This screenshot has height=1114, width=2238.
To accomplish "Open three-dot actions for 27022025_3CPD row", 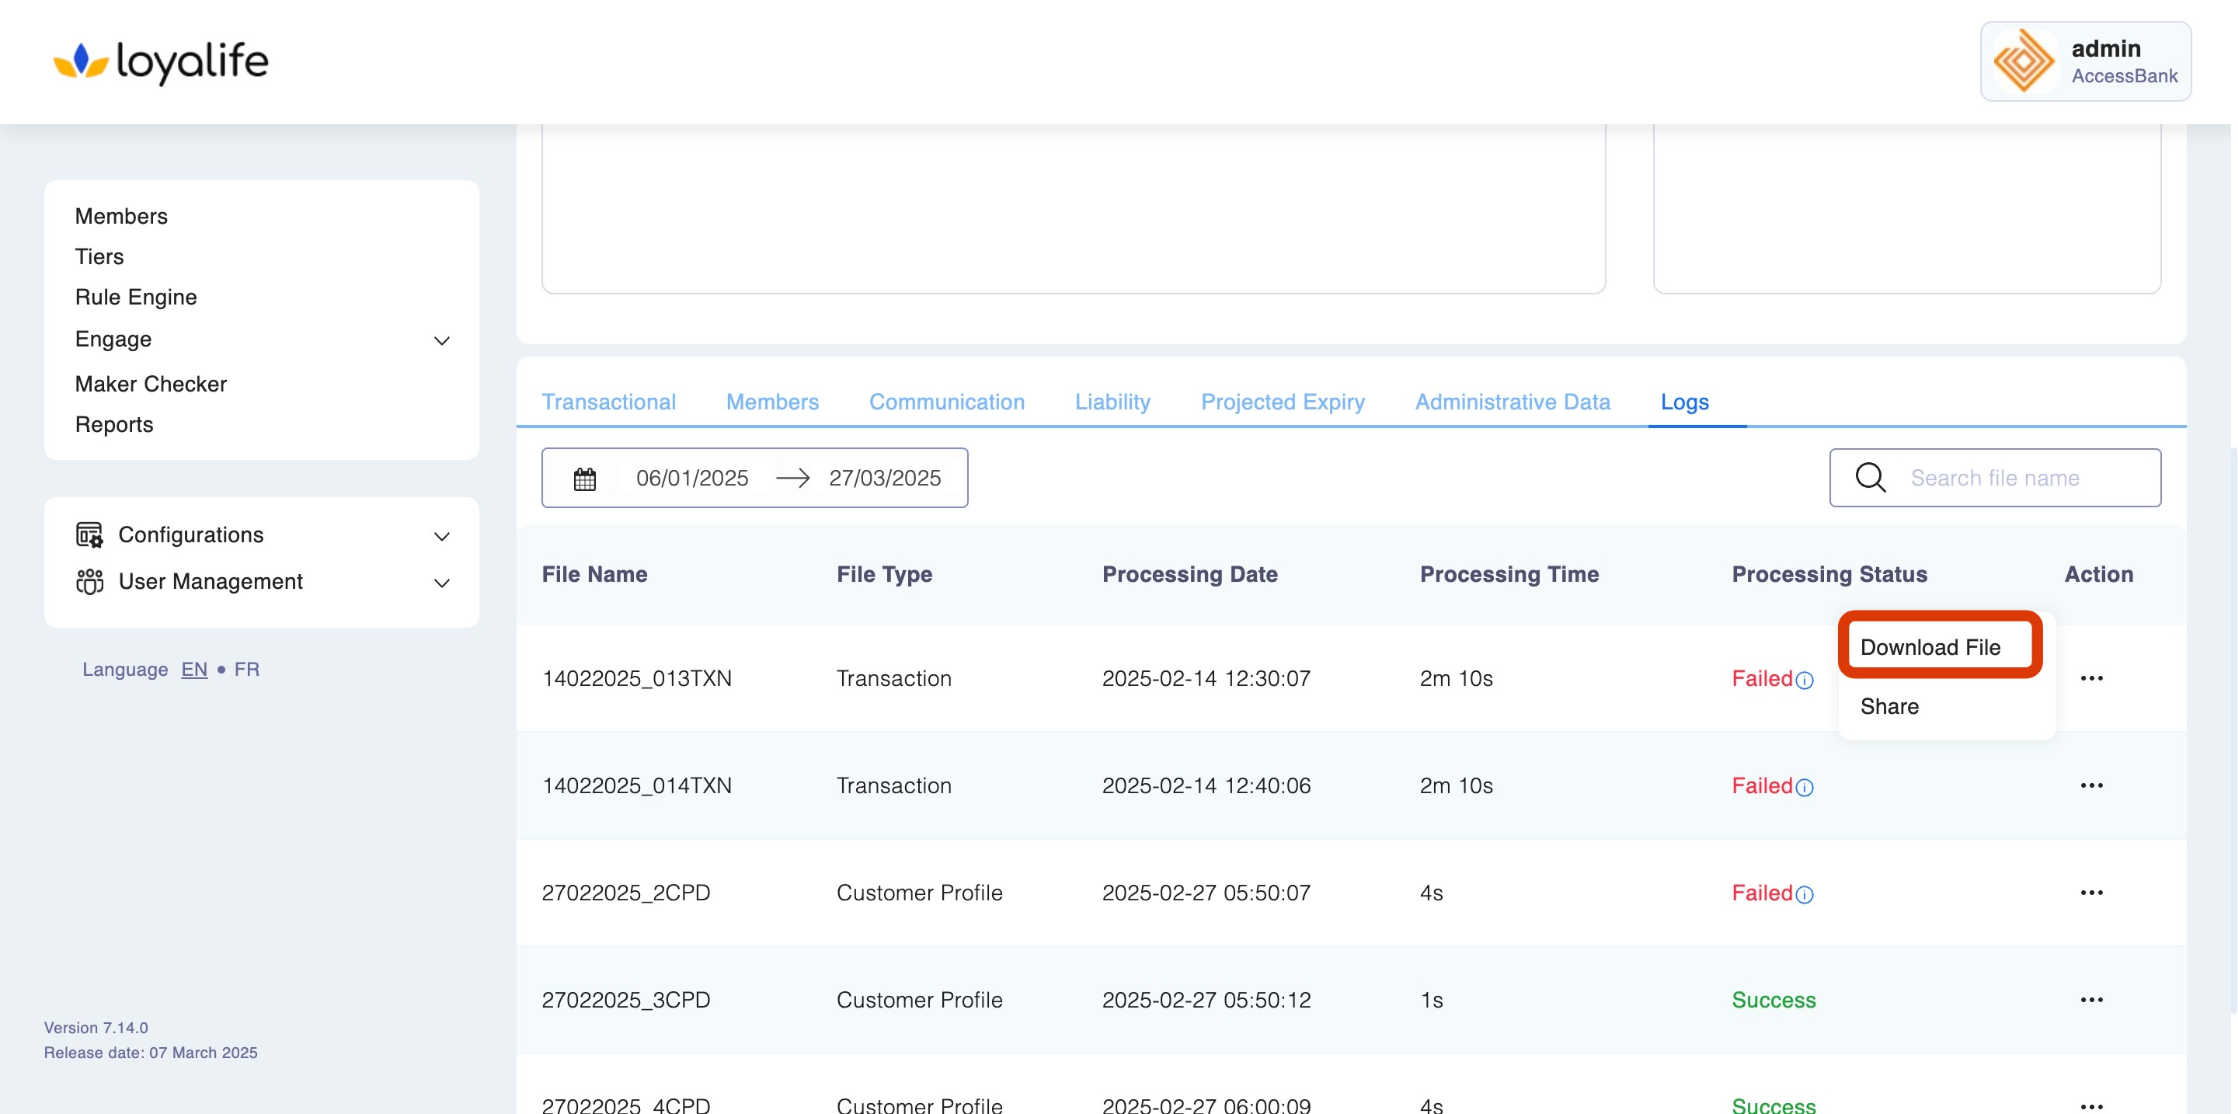I will click(x=2091, y=1000).
